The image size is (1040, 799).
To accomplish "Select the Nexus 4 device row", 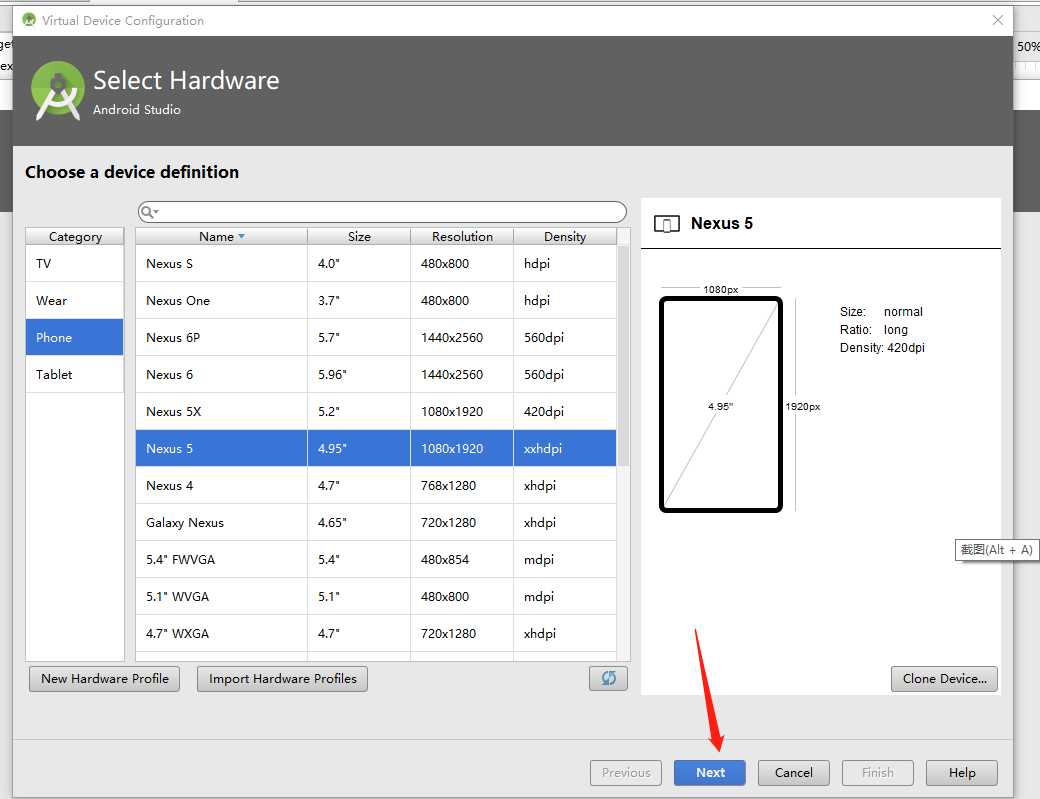I will pos(376,485).
